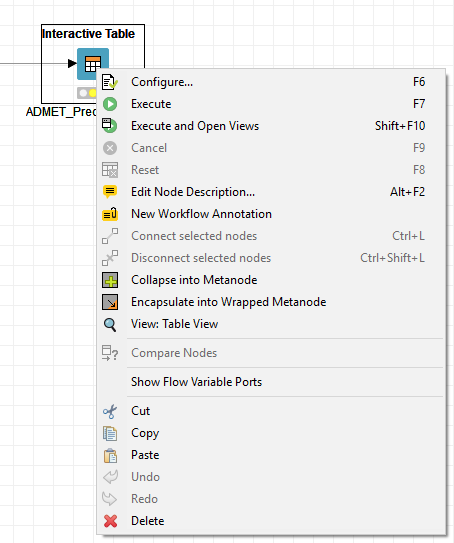Click the F6 shortcut label
454x543 pixels.
[419, 82]
